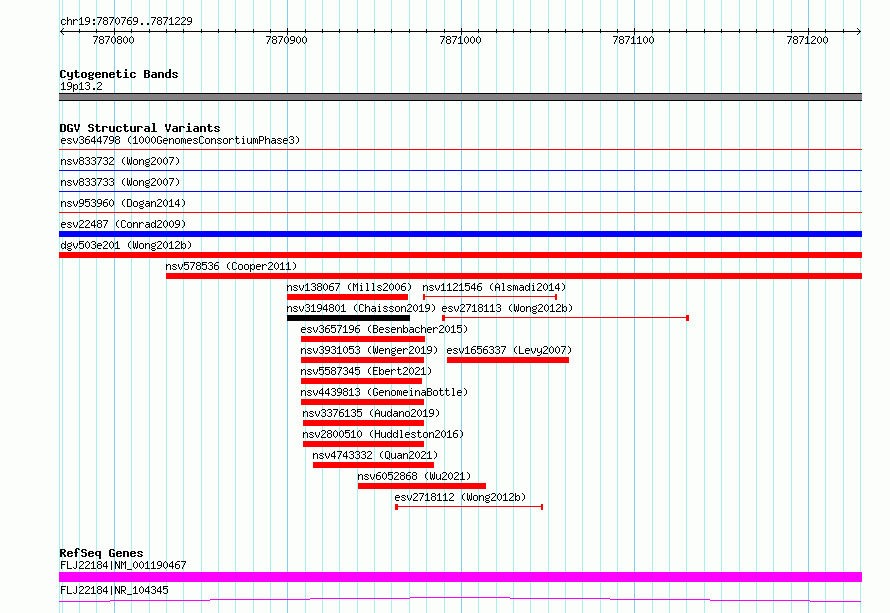Click the 7871100 ruler position label
The image size is (890, 613).
coord(633,40)
